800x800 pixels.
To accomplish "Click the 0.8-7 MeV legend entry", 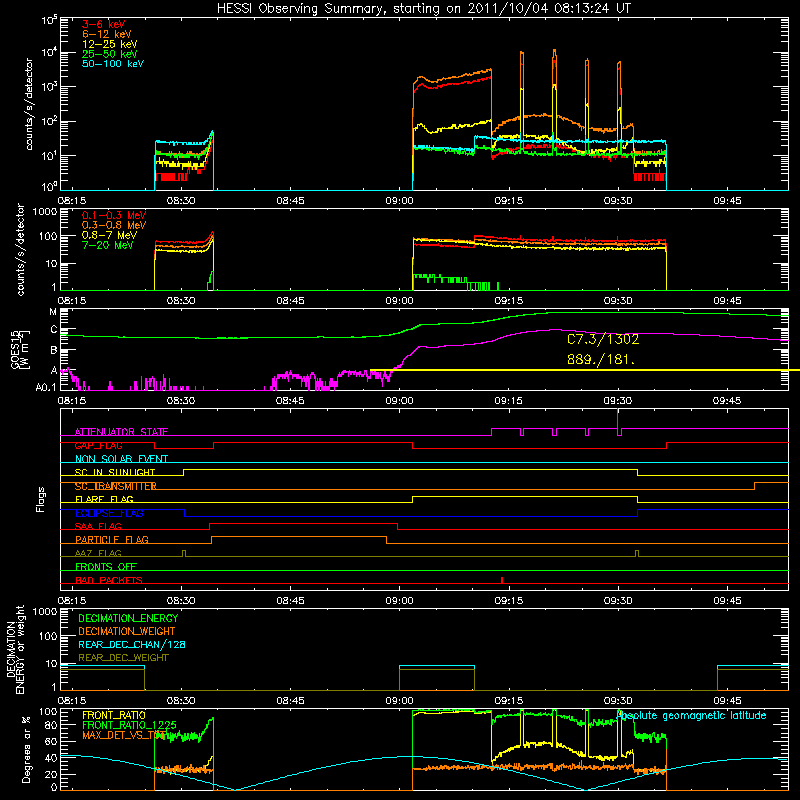I will tap(110, 235).
